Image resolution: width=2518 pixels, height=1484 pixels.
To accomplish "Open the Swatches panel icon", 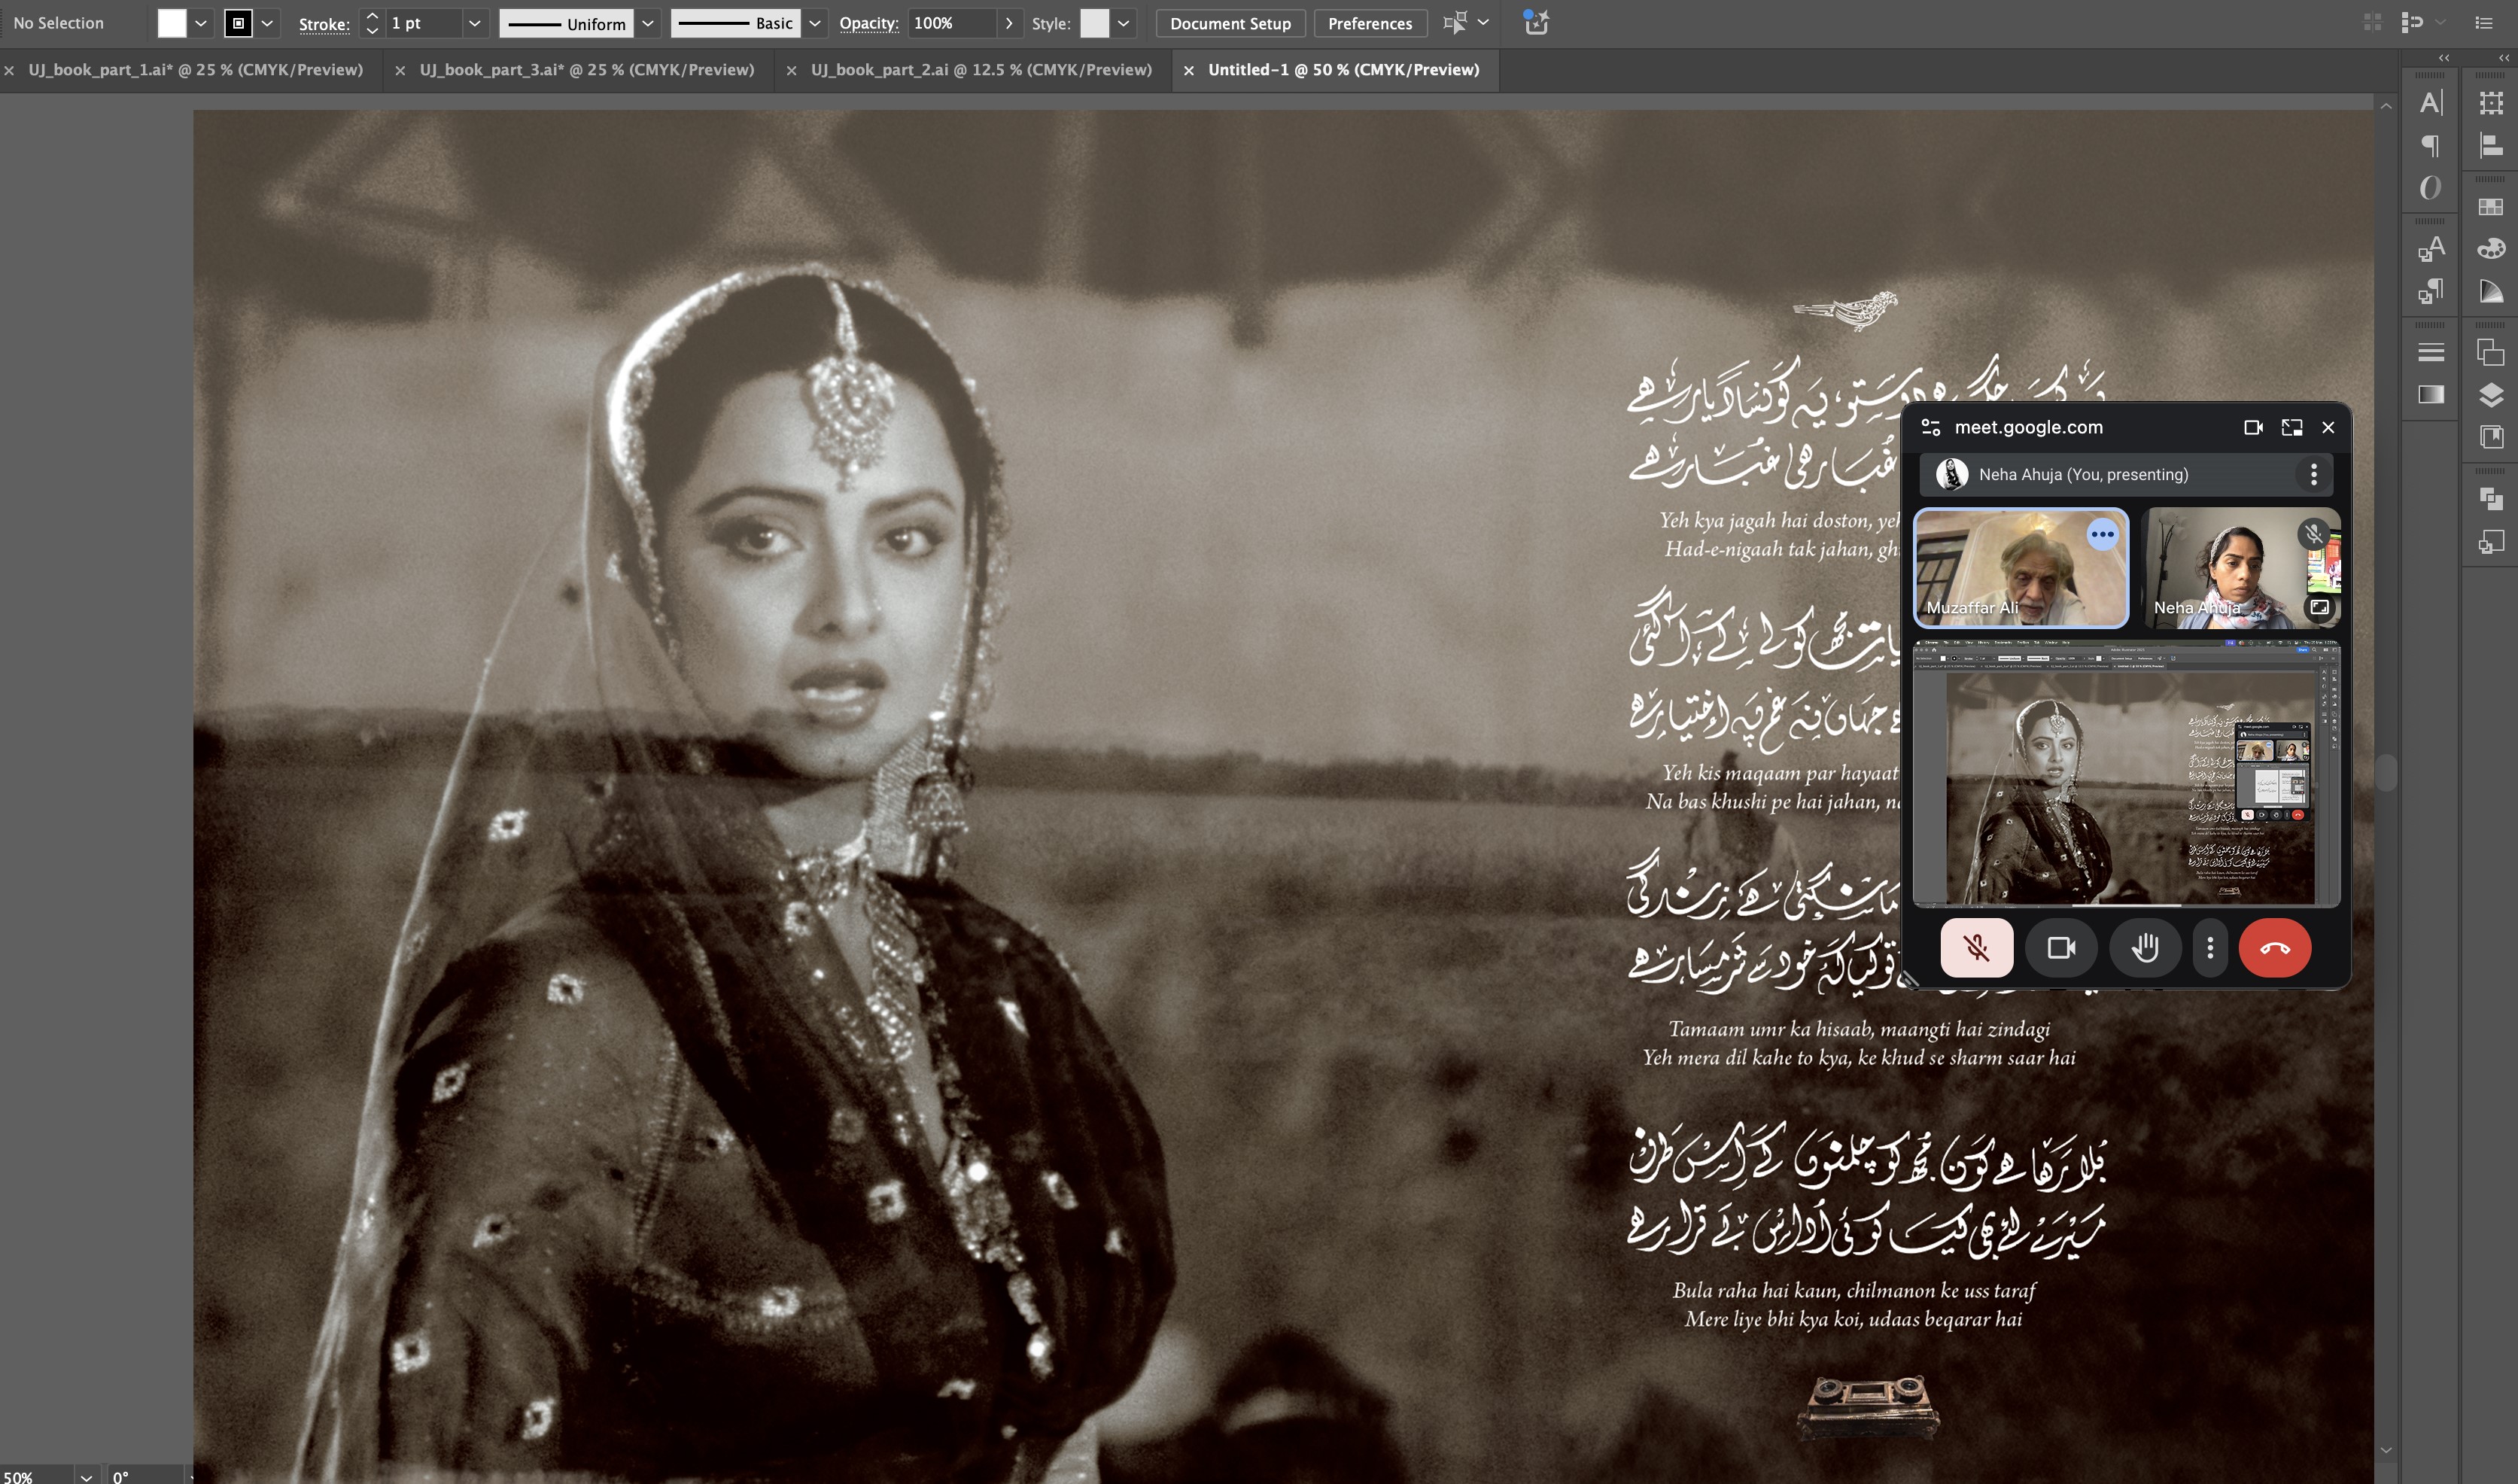I will [x=2491, y=206].
